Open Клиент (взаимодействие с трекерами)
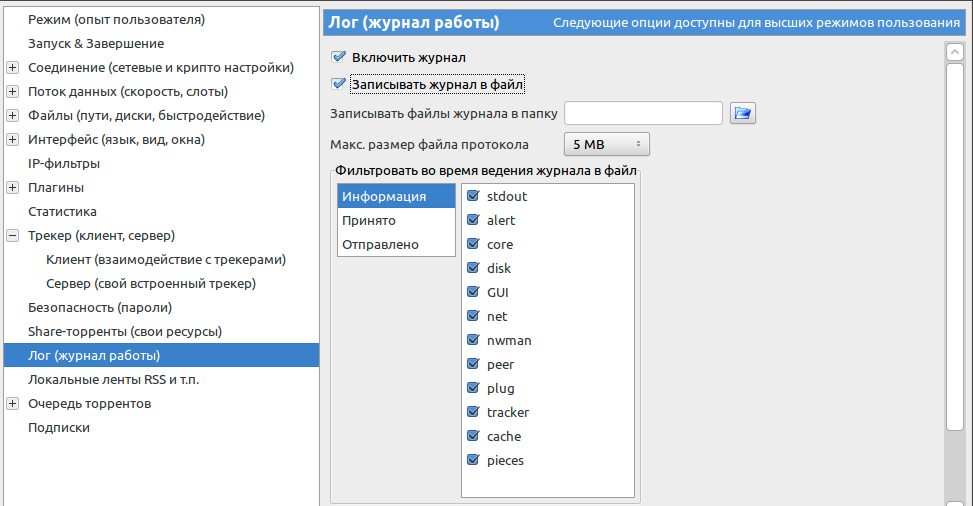Viewport: 973px width, 506px height. click(x=166, y=260)
